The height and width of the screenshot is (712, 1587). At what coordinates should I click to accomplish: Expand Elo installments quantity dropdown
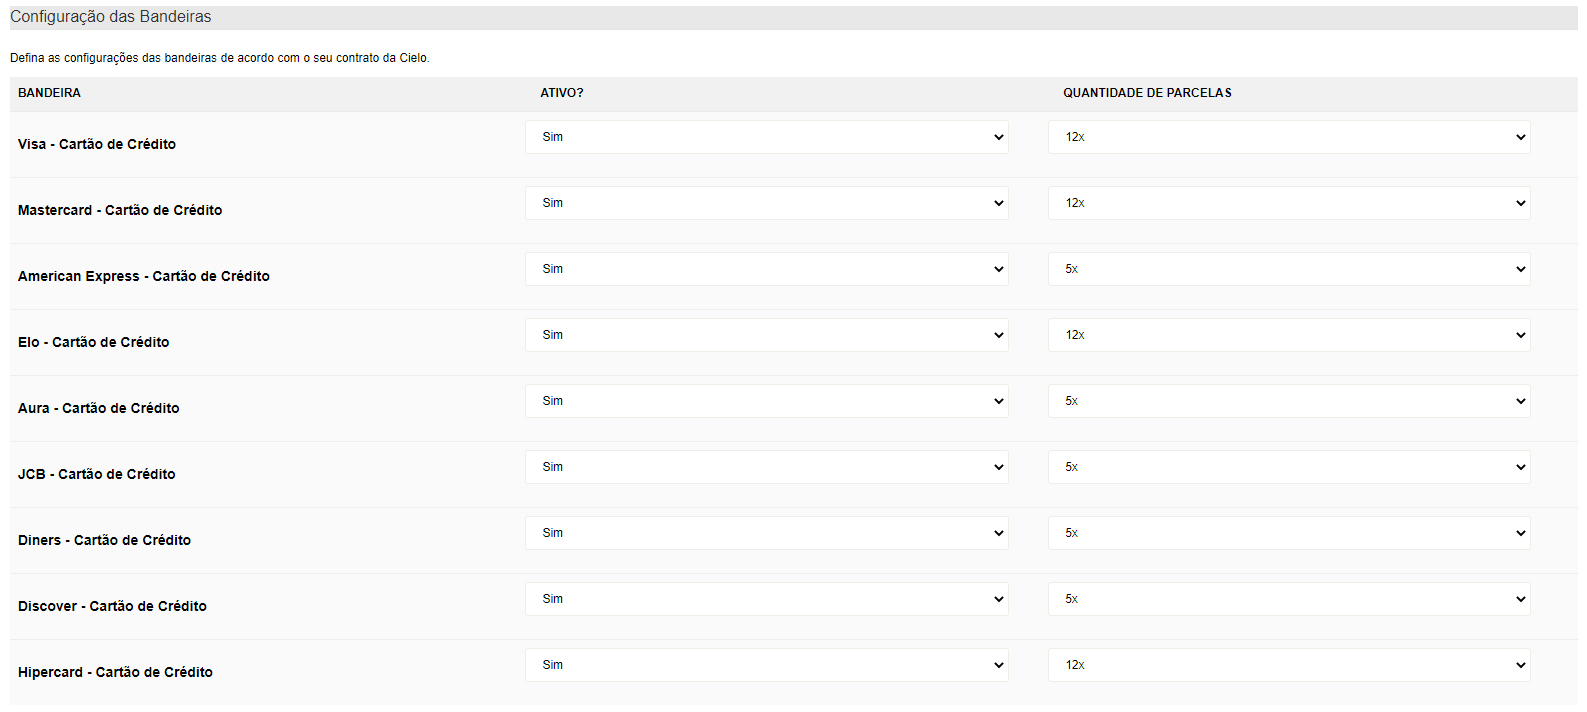point(1288,335)
